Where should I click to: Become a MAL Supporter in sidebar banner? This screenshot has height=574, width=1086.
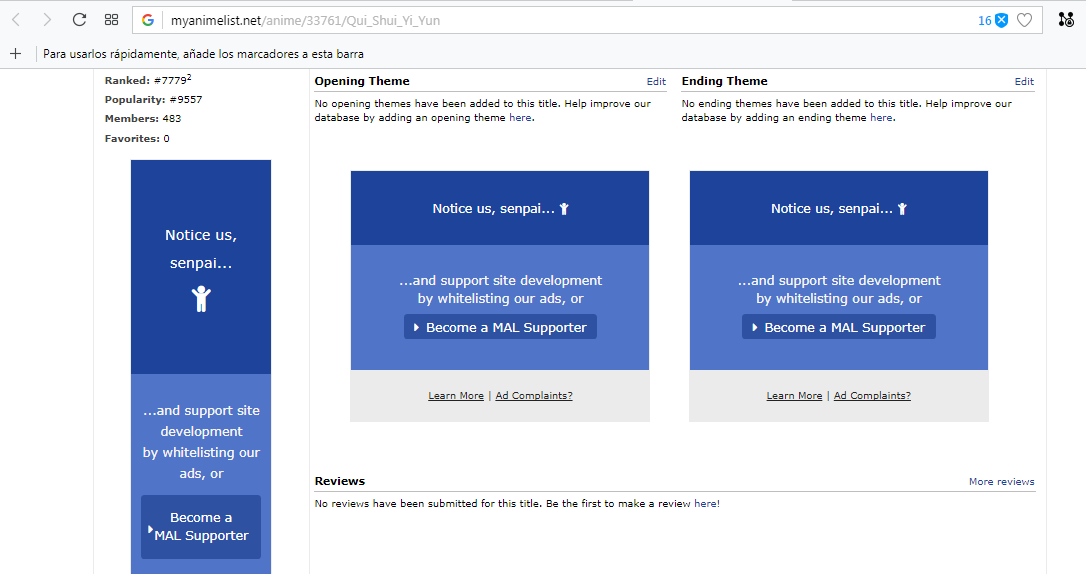(201, 527)
